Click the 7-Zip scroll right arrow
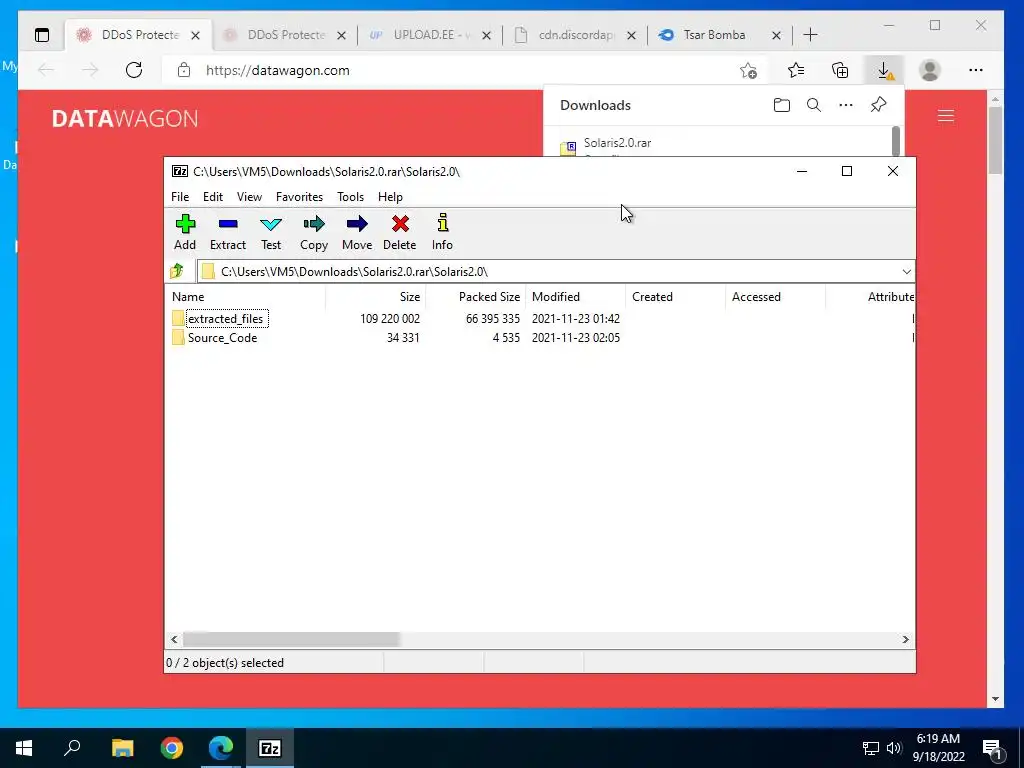 (905, 639)
